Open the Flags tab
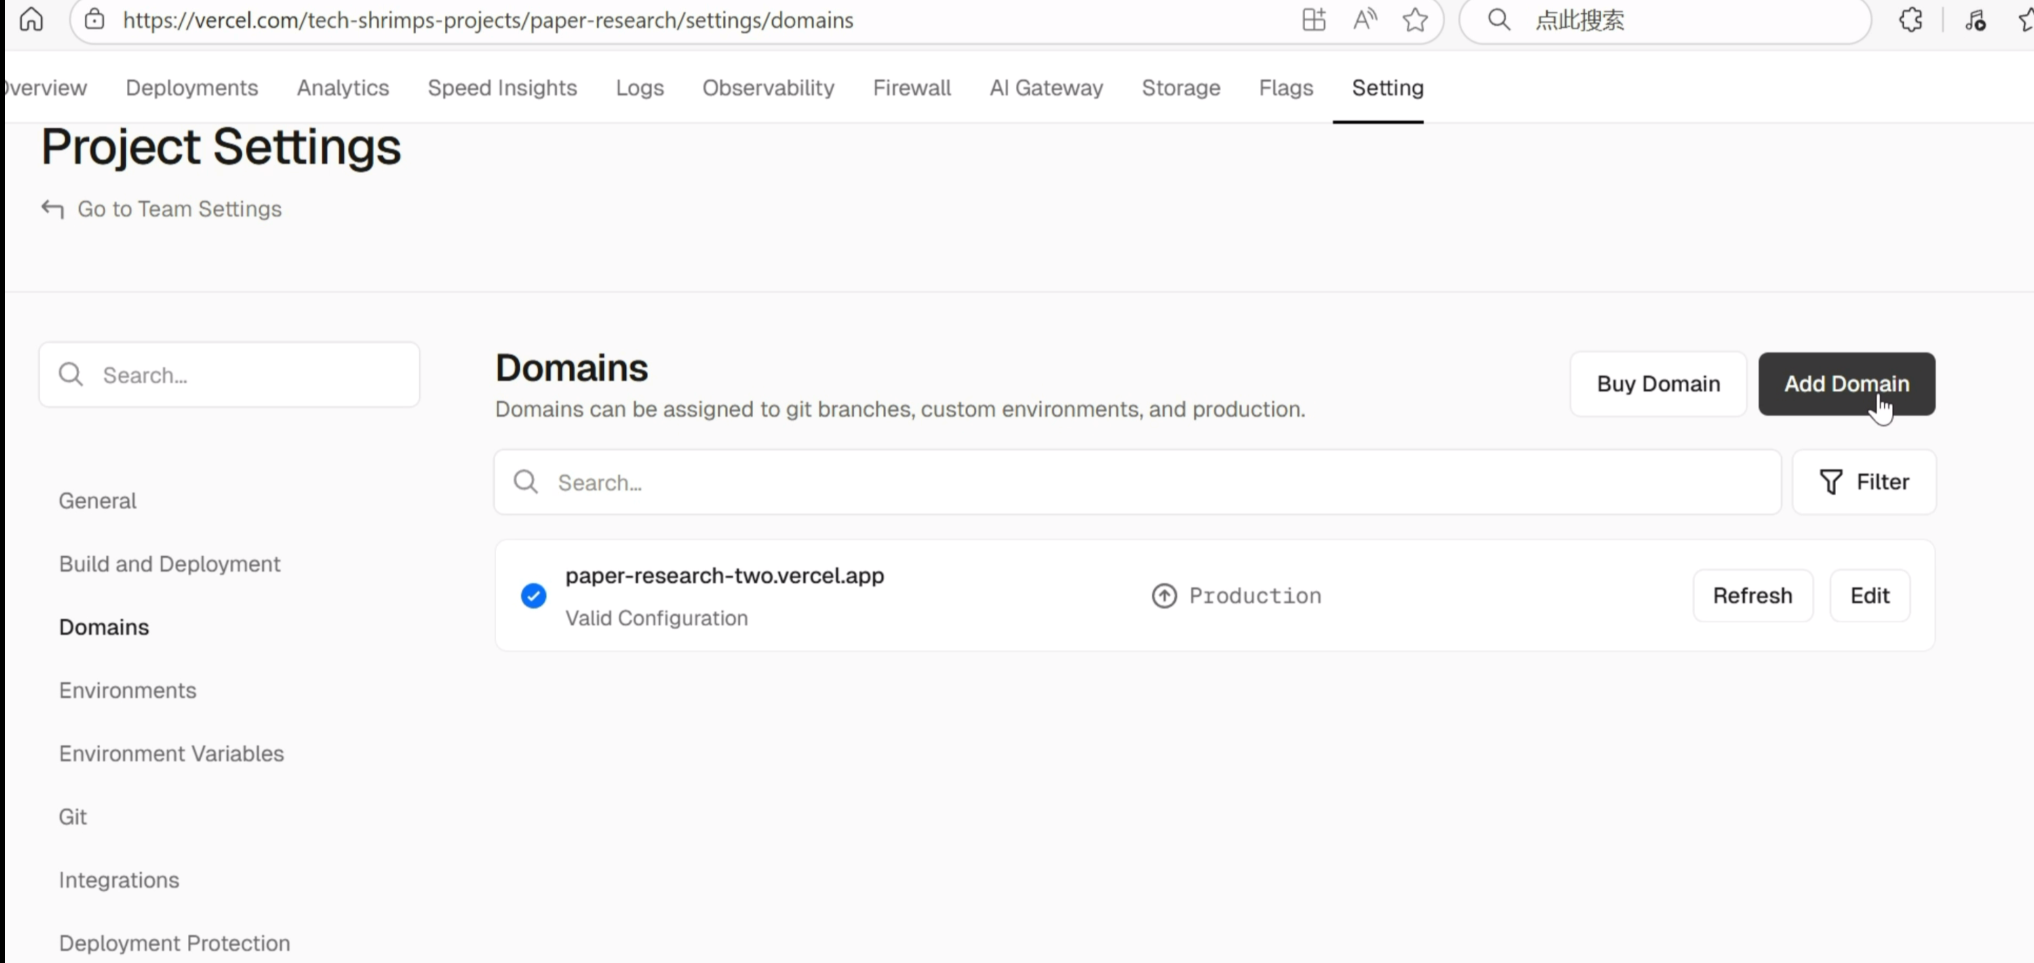The width and height of the screenshot is (2034, 963). (1286, 88)
